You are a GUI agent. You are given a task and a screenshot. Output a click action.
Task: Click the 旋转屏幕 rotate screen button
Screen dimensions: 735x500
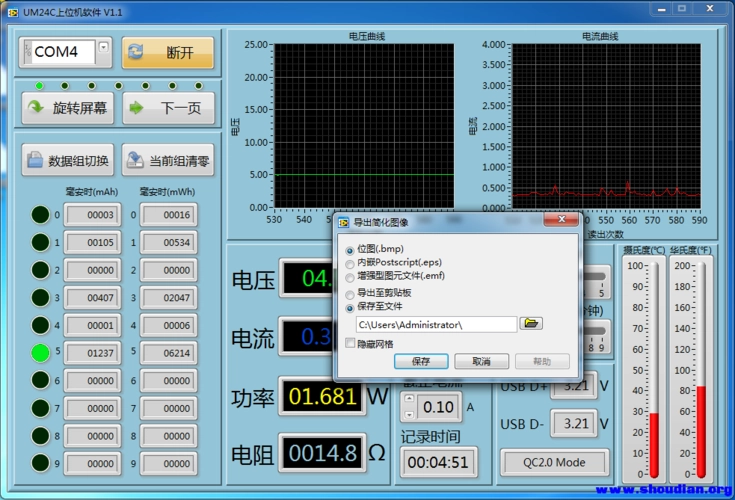[67, 108]
